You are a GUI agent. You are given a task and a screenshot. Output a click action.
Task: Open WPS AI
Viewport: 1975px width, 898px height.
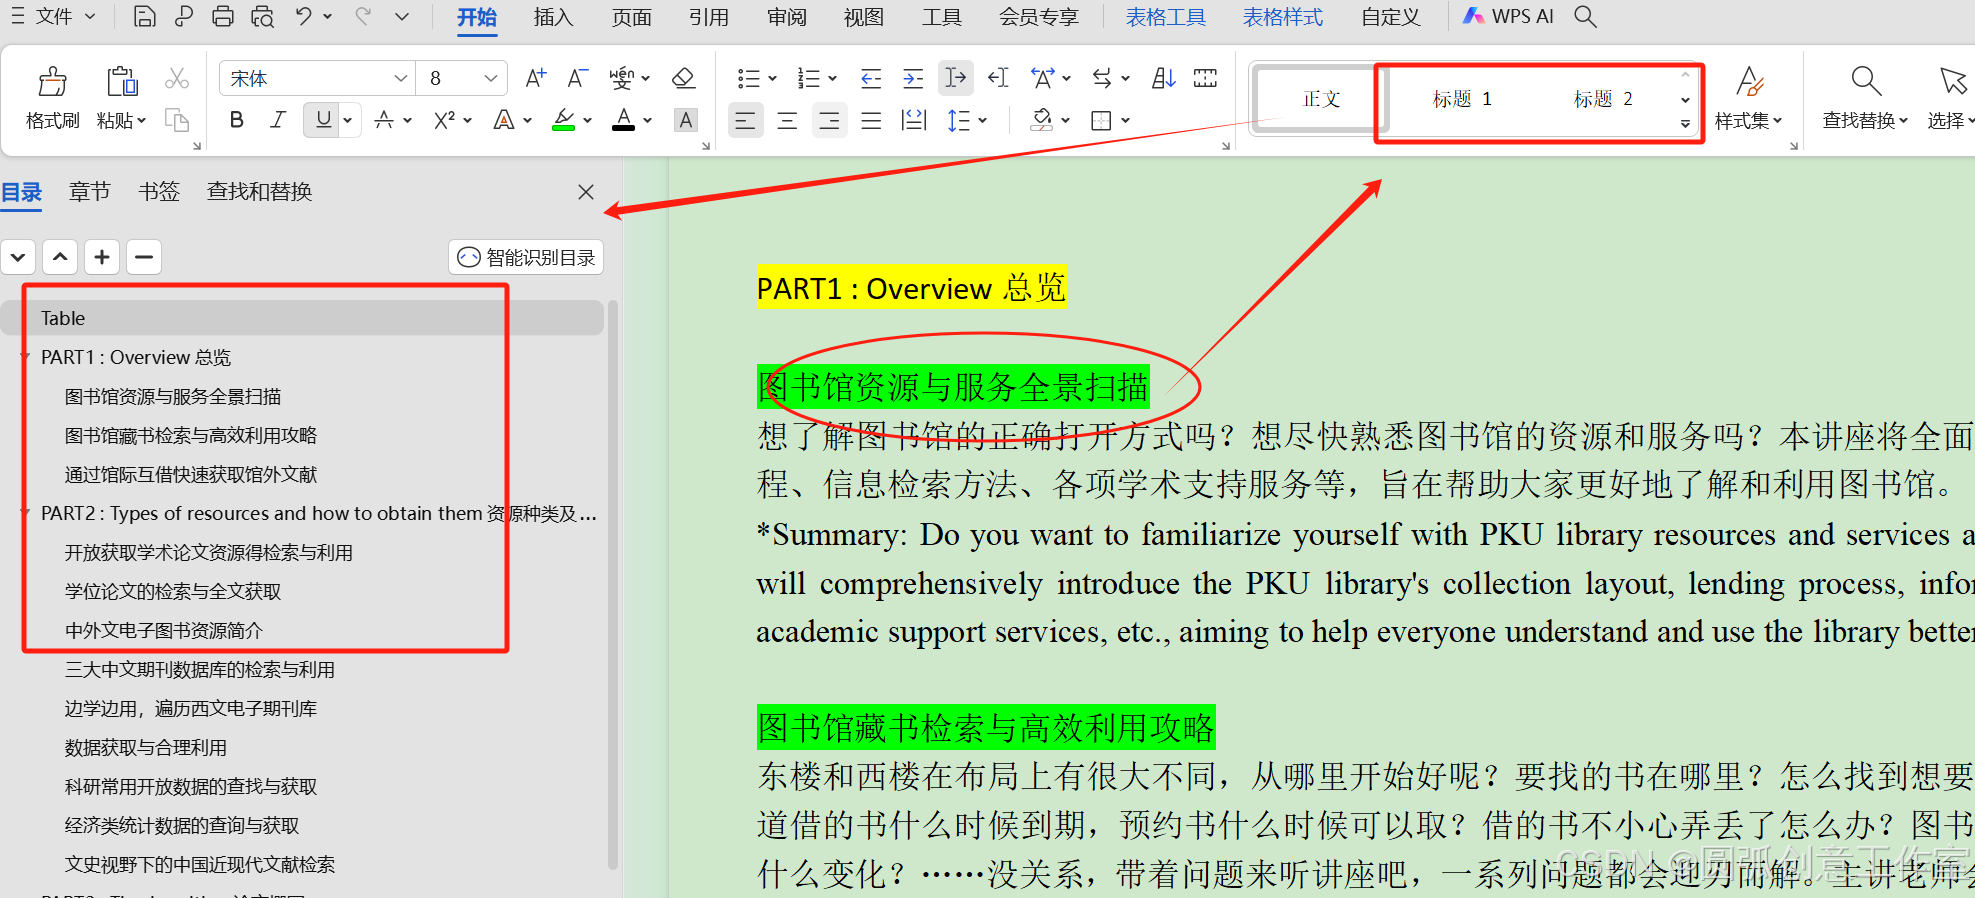point(1507,16)
